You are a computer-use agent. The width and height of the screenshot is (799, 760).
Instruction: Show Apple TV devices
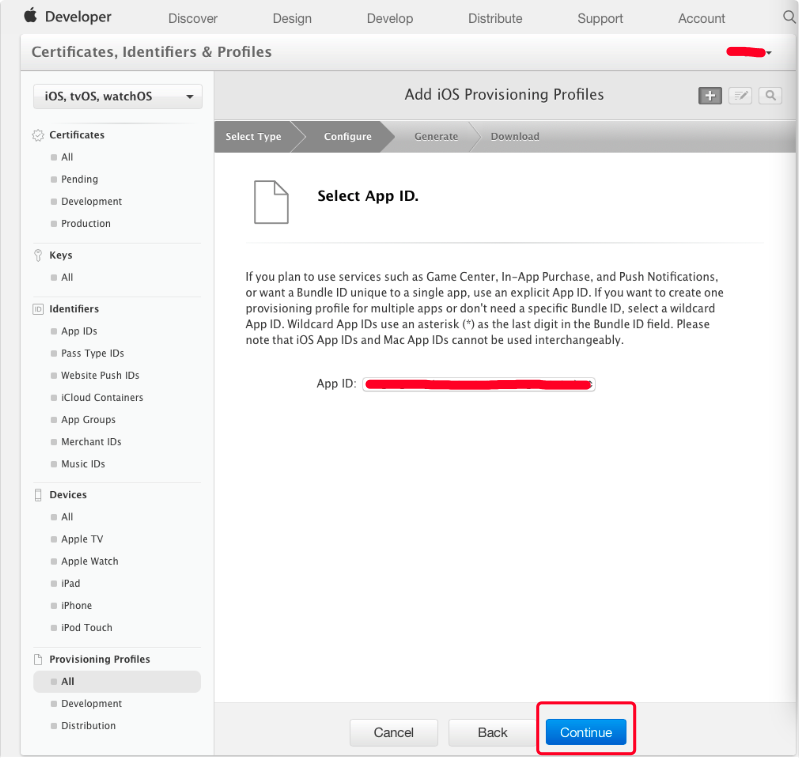(x=82, y=539)
